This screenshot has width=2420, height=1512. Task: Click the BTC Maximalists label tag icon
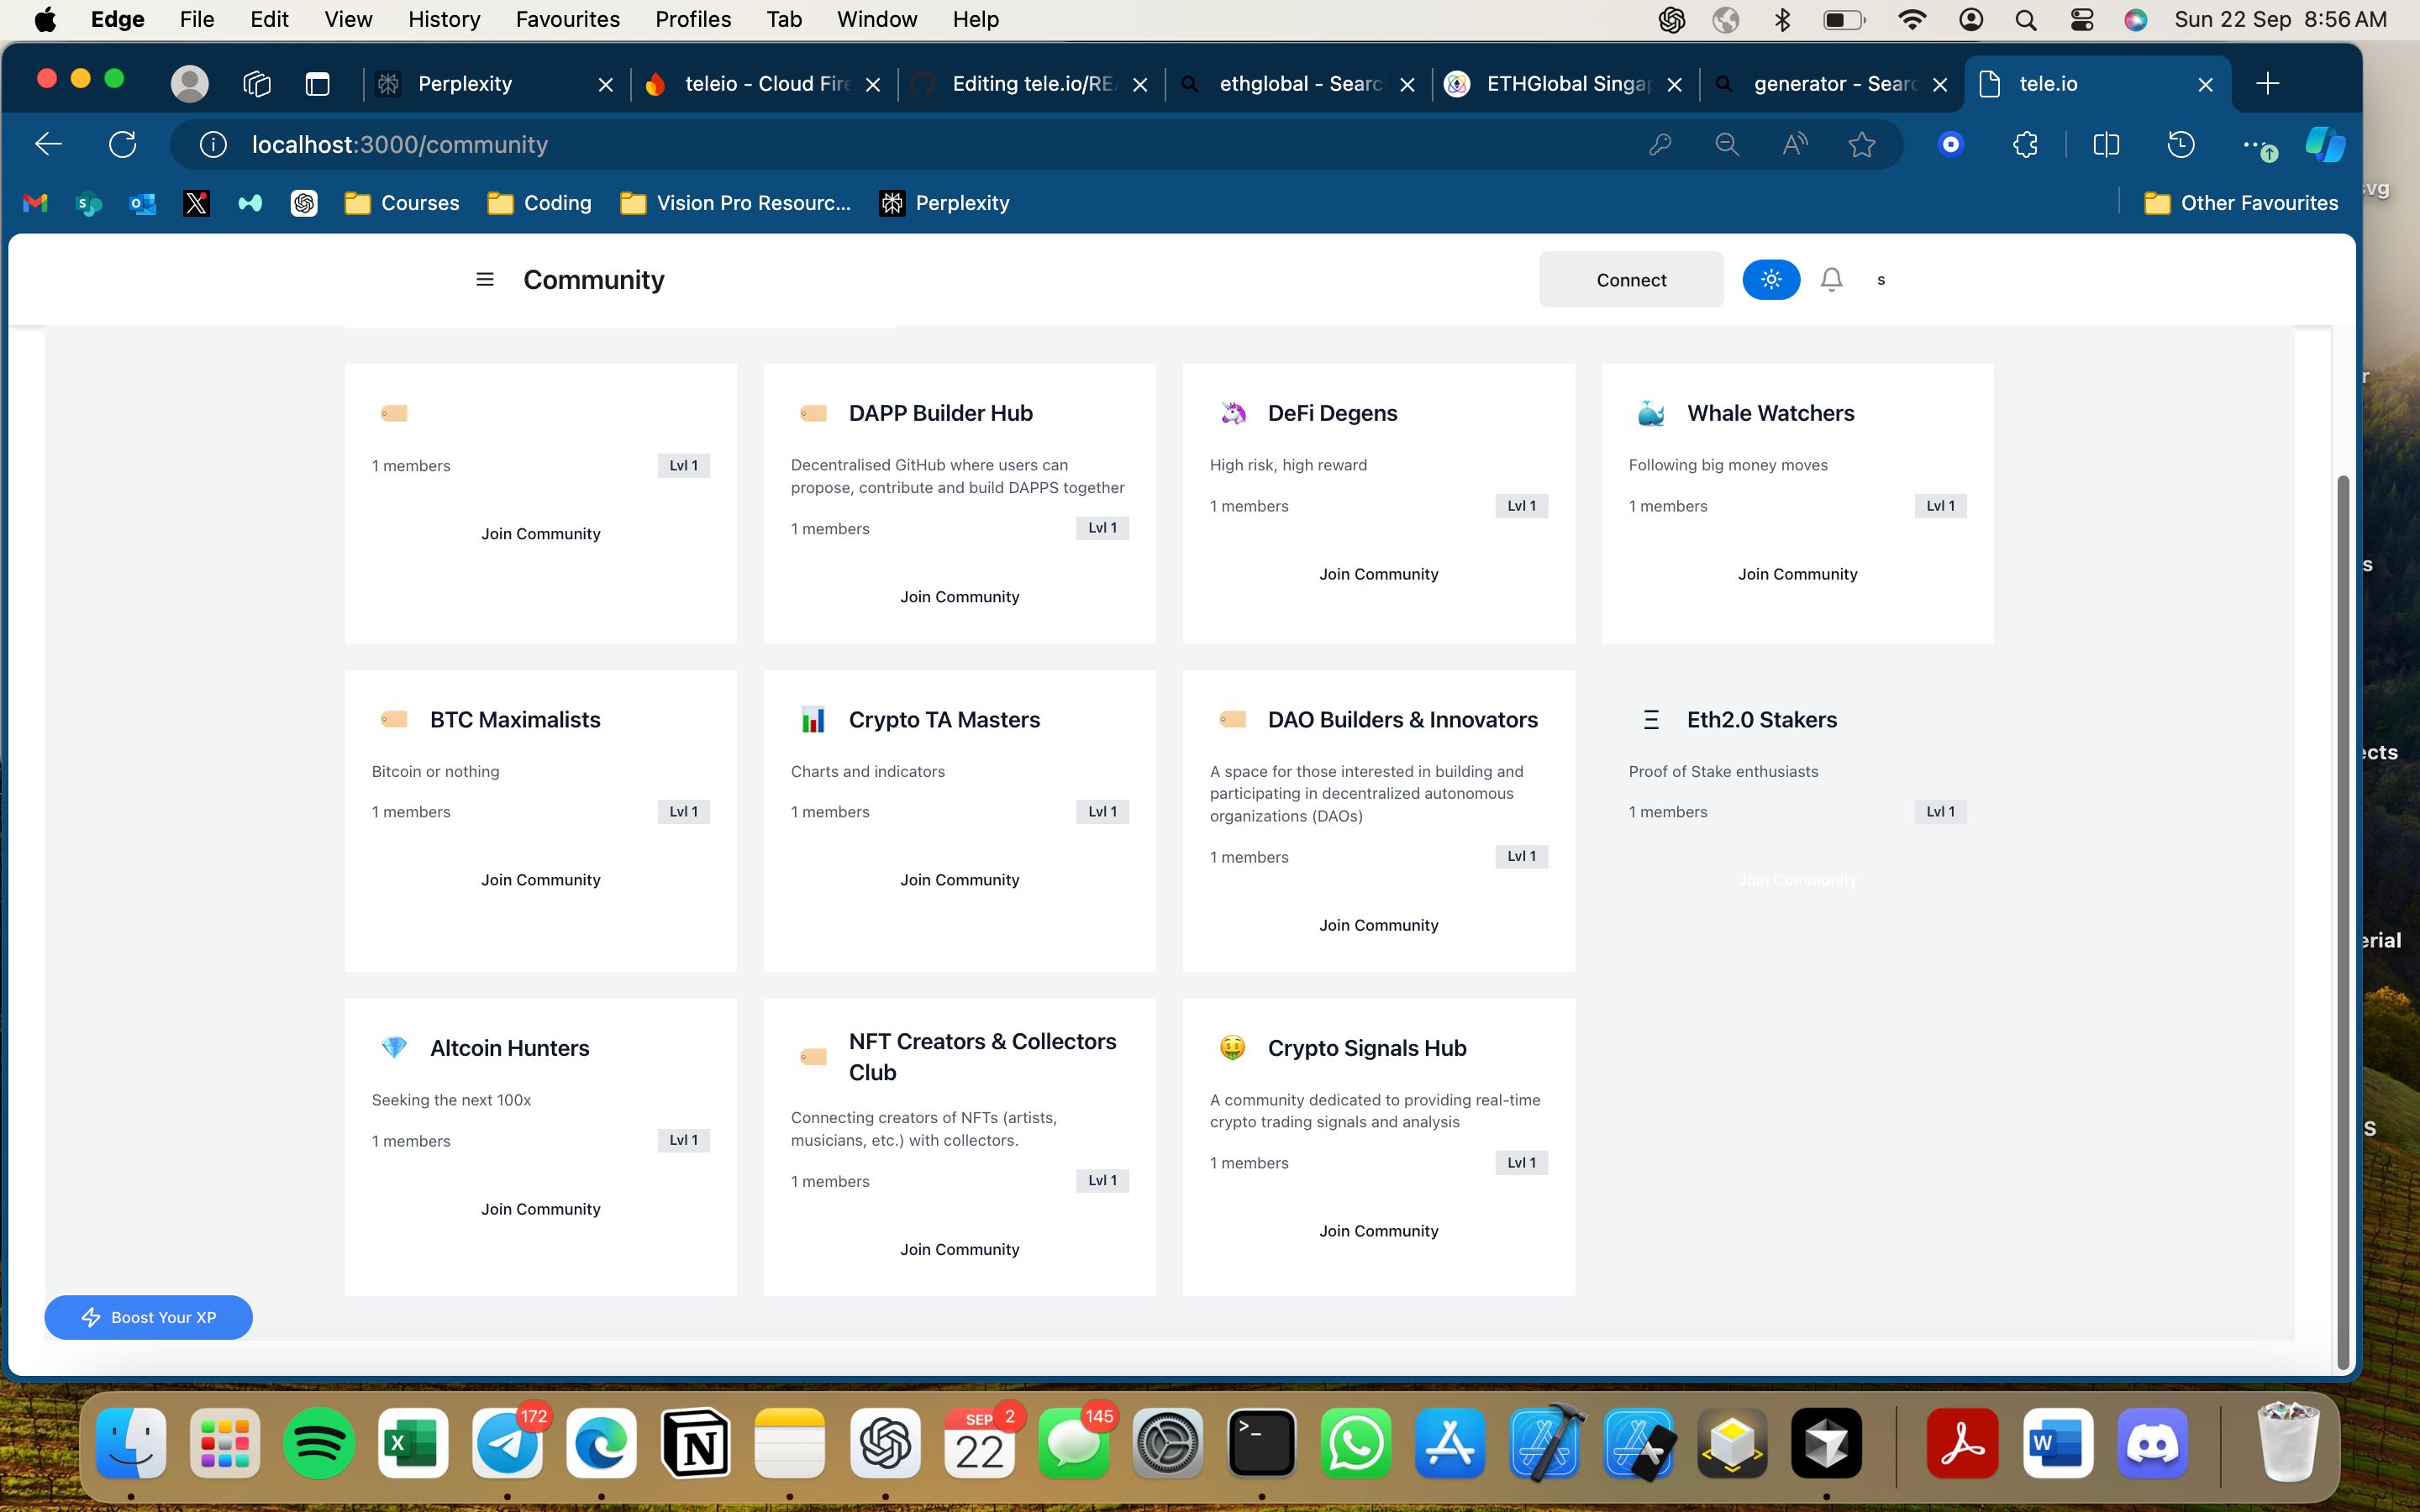[x=394, y=719]
